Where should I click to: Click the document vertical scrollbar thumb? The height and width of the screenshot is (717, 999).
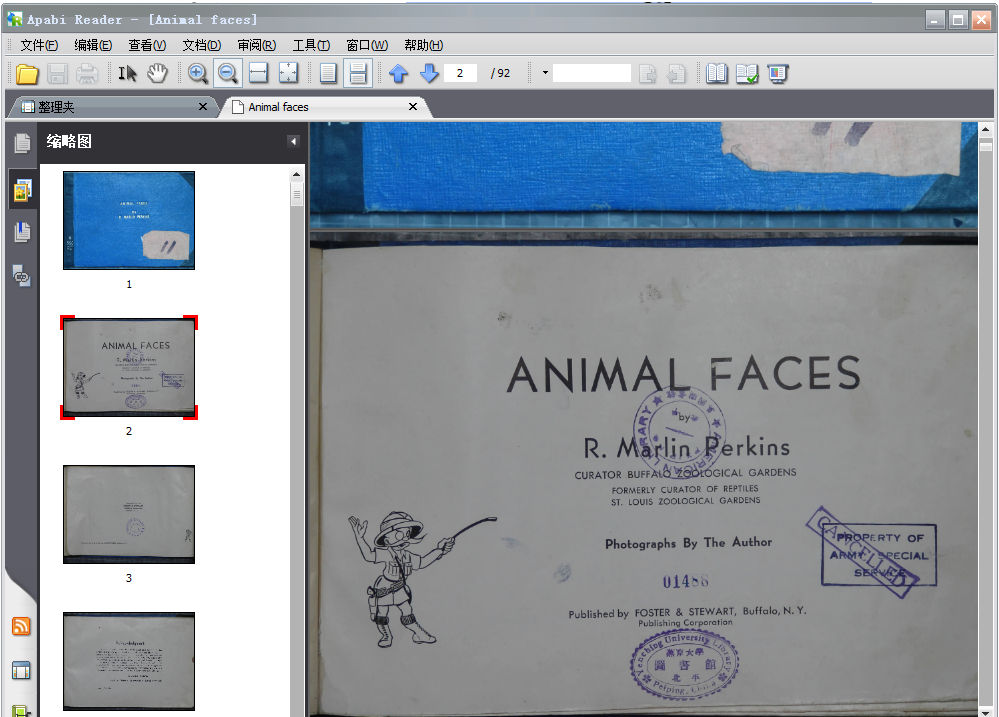(986, 146)
